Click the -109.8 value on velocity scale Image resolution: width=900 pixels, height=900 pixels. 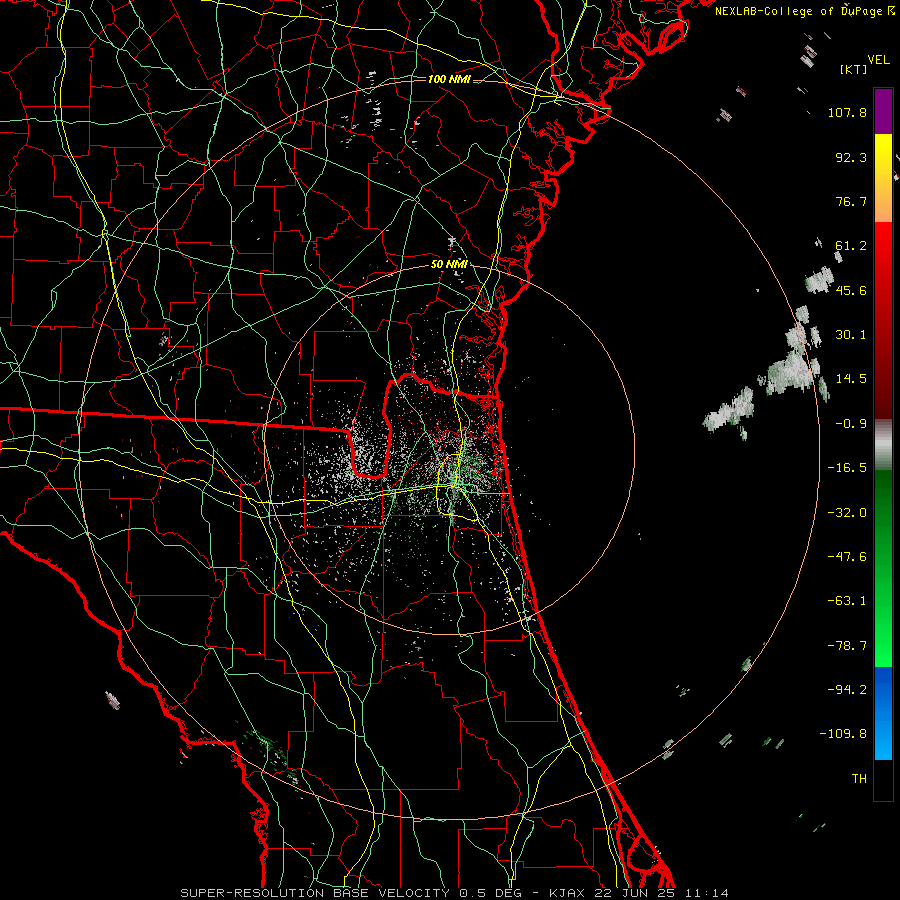(x=843, y=734)
